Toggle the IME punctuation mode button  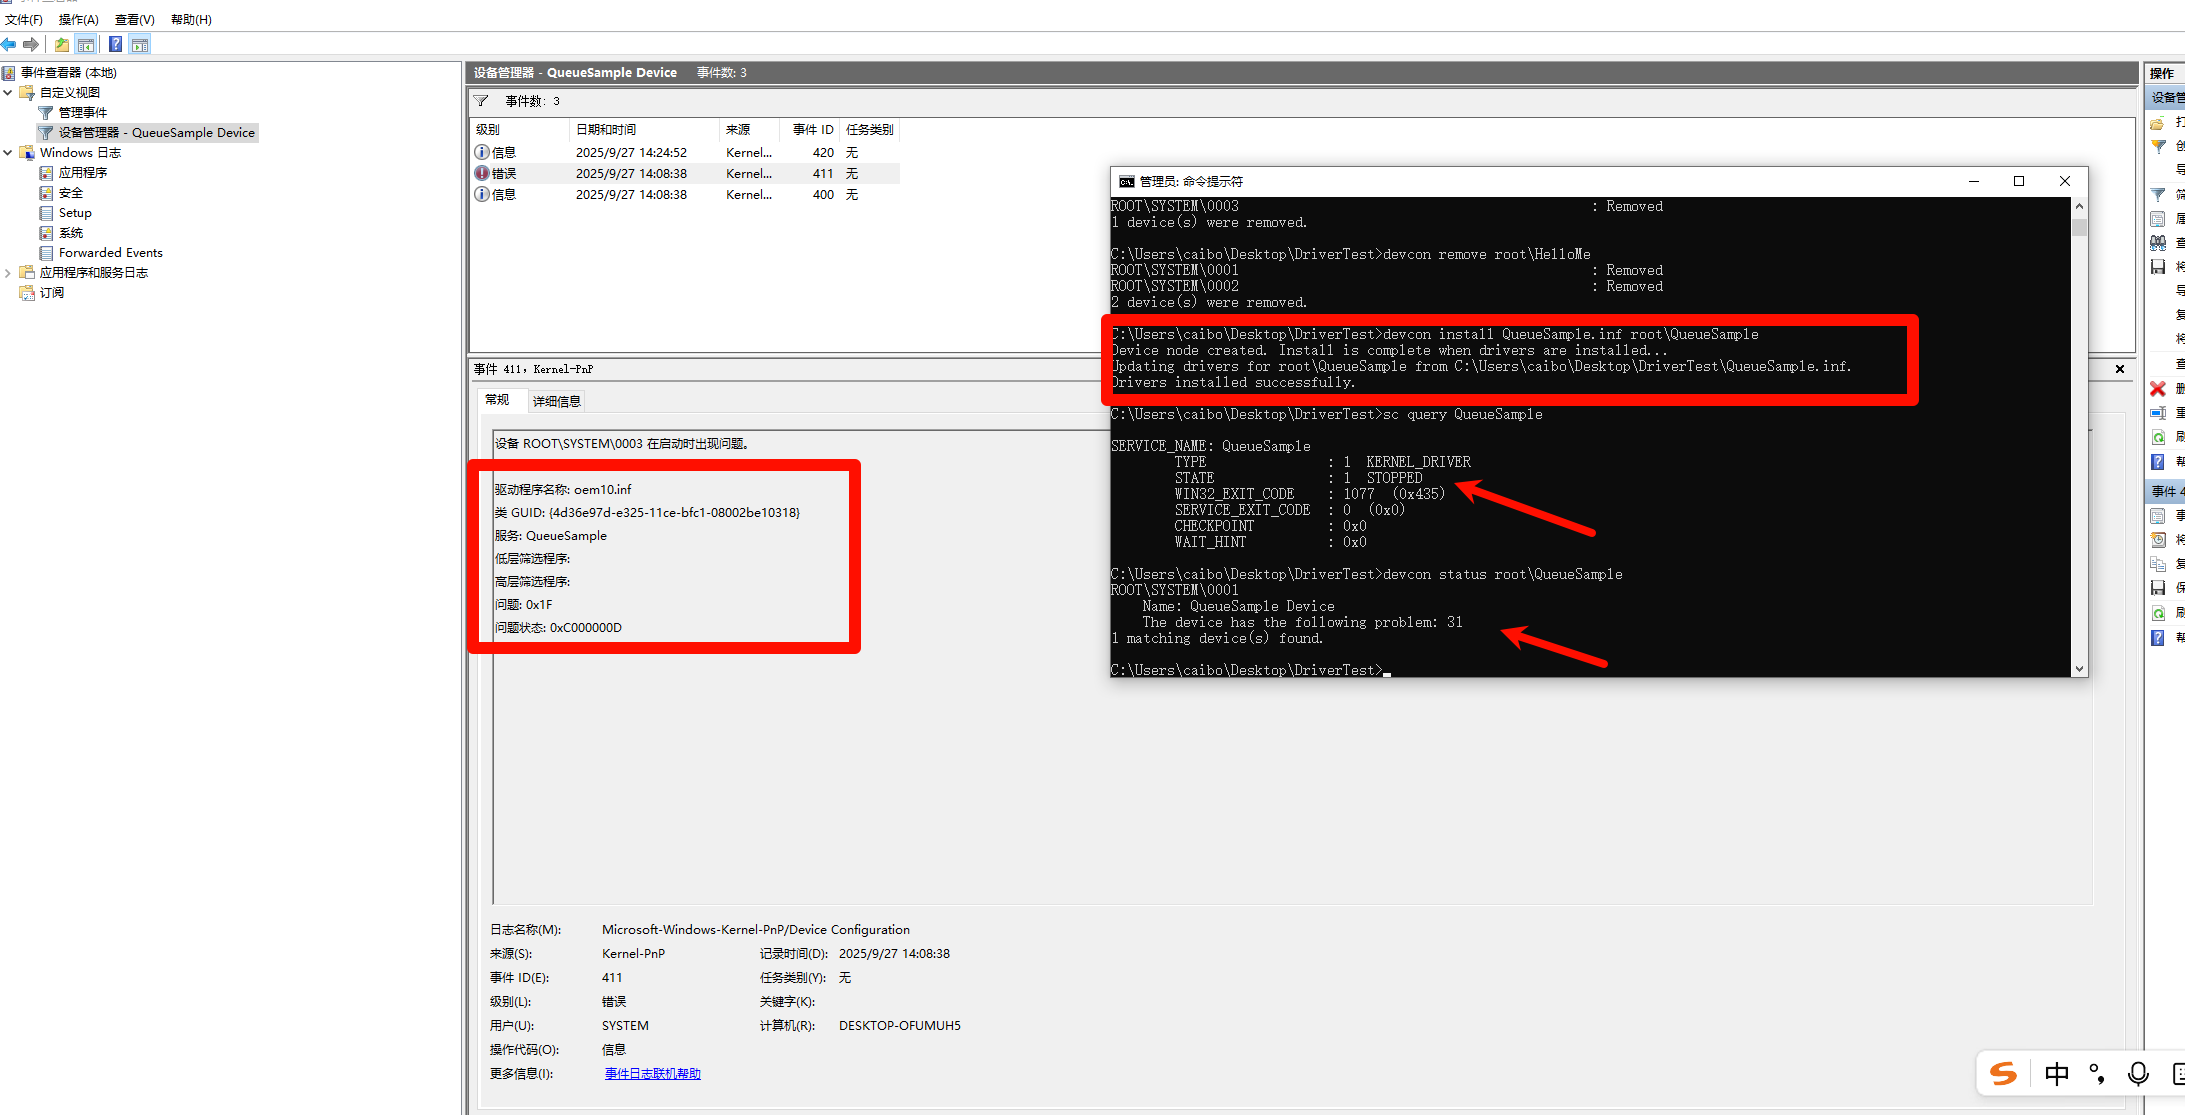[x=2097, y=1074]
